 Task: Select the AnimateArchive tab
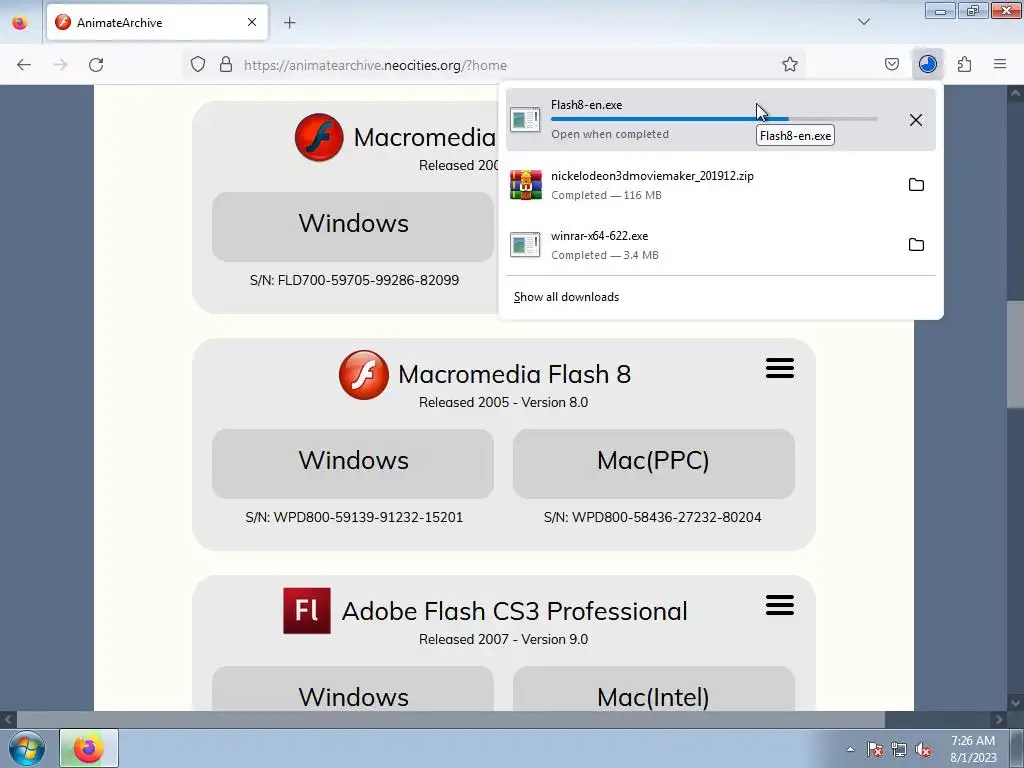point(157,22)
